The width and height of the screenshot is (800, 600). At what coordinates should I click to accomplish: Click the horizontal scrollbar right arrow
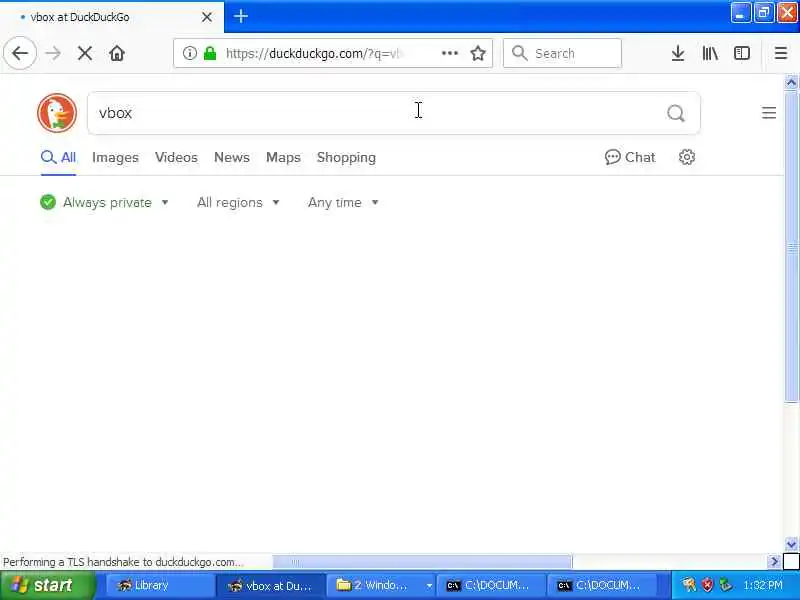774,562
